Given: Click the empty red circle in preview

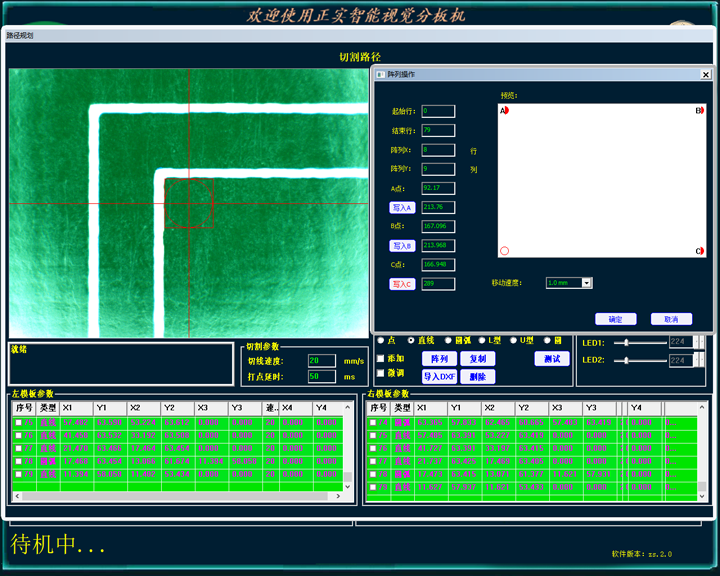Looking at the screenshot, I should (505, 251).
